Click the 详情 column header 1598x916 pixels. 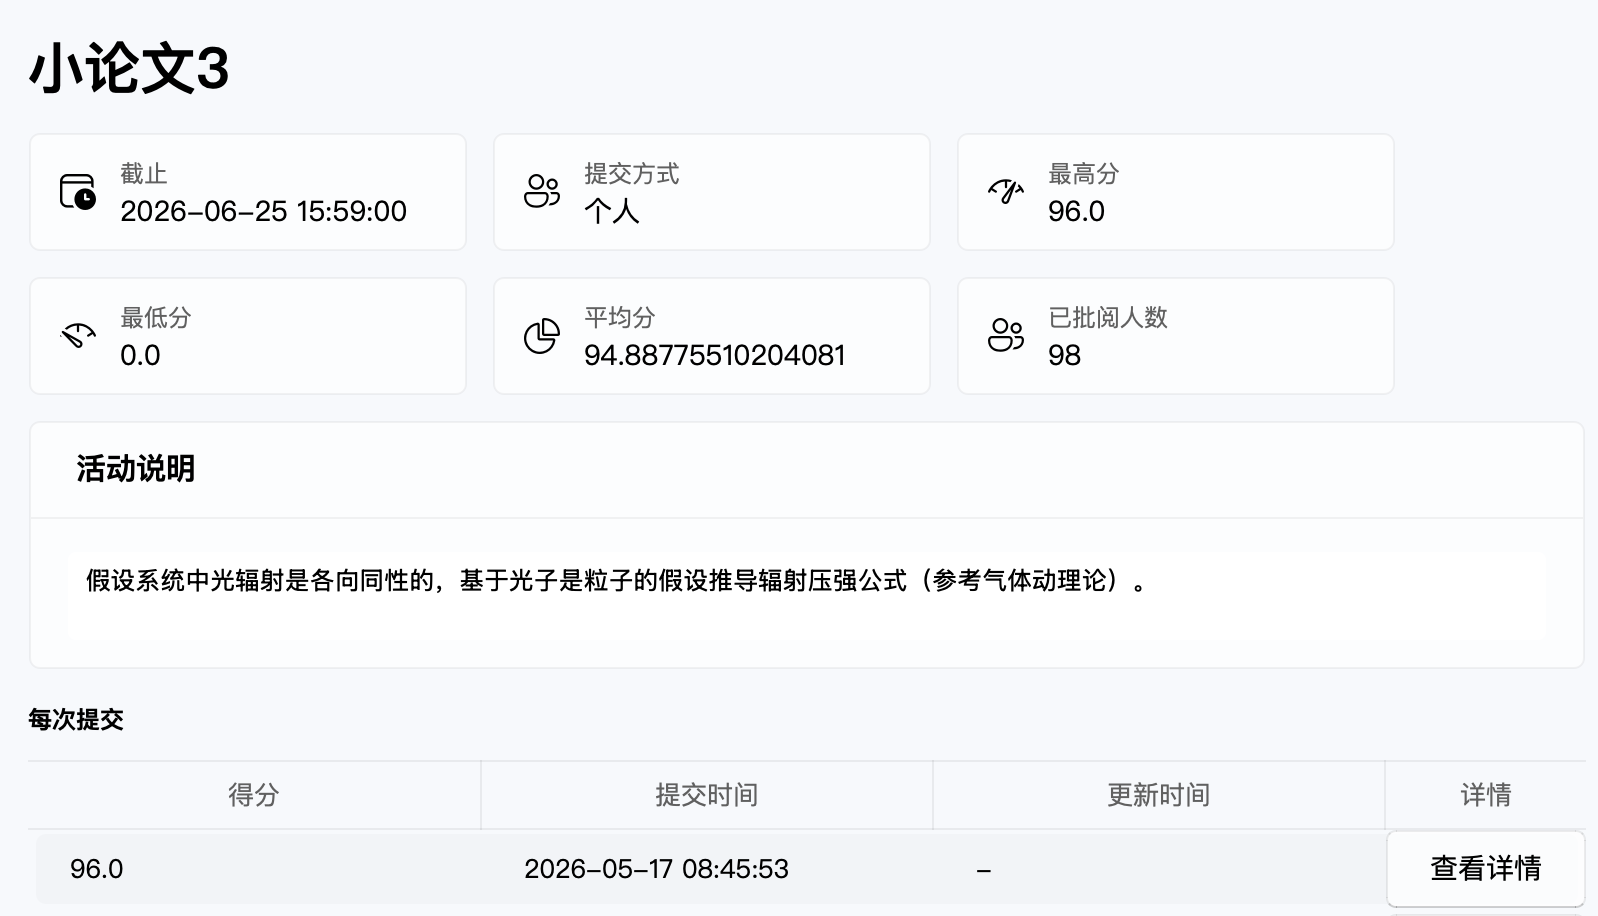pos(1485,795)
